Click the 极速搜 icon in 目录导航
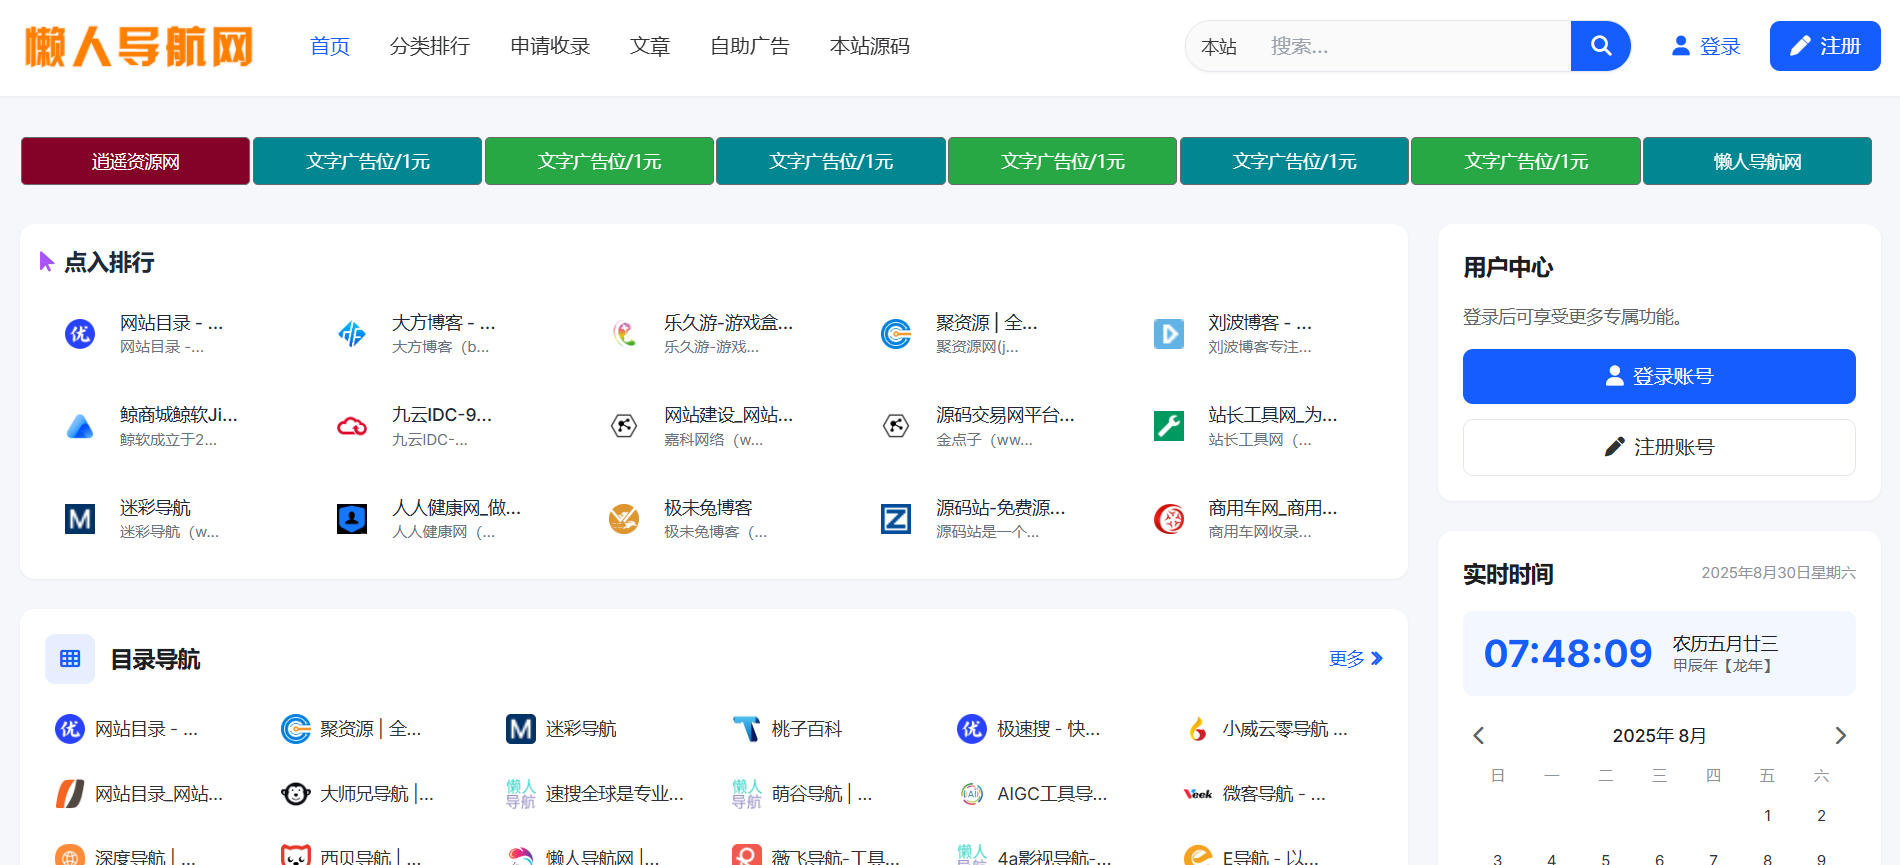Image resolution: width=1900 pixels, height=865 pixels. coord(972,729)
